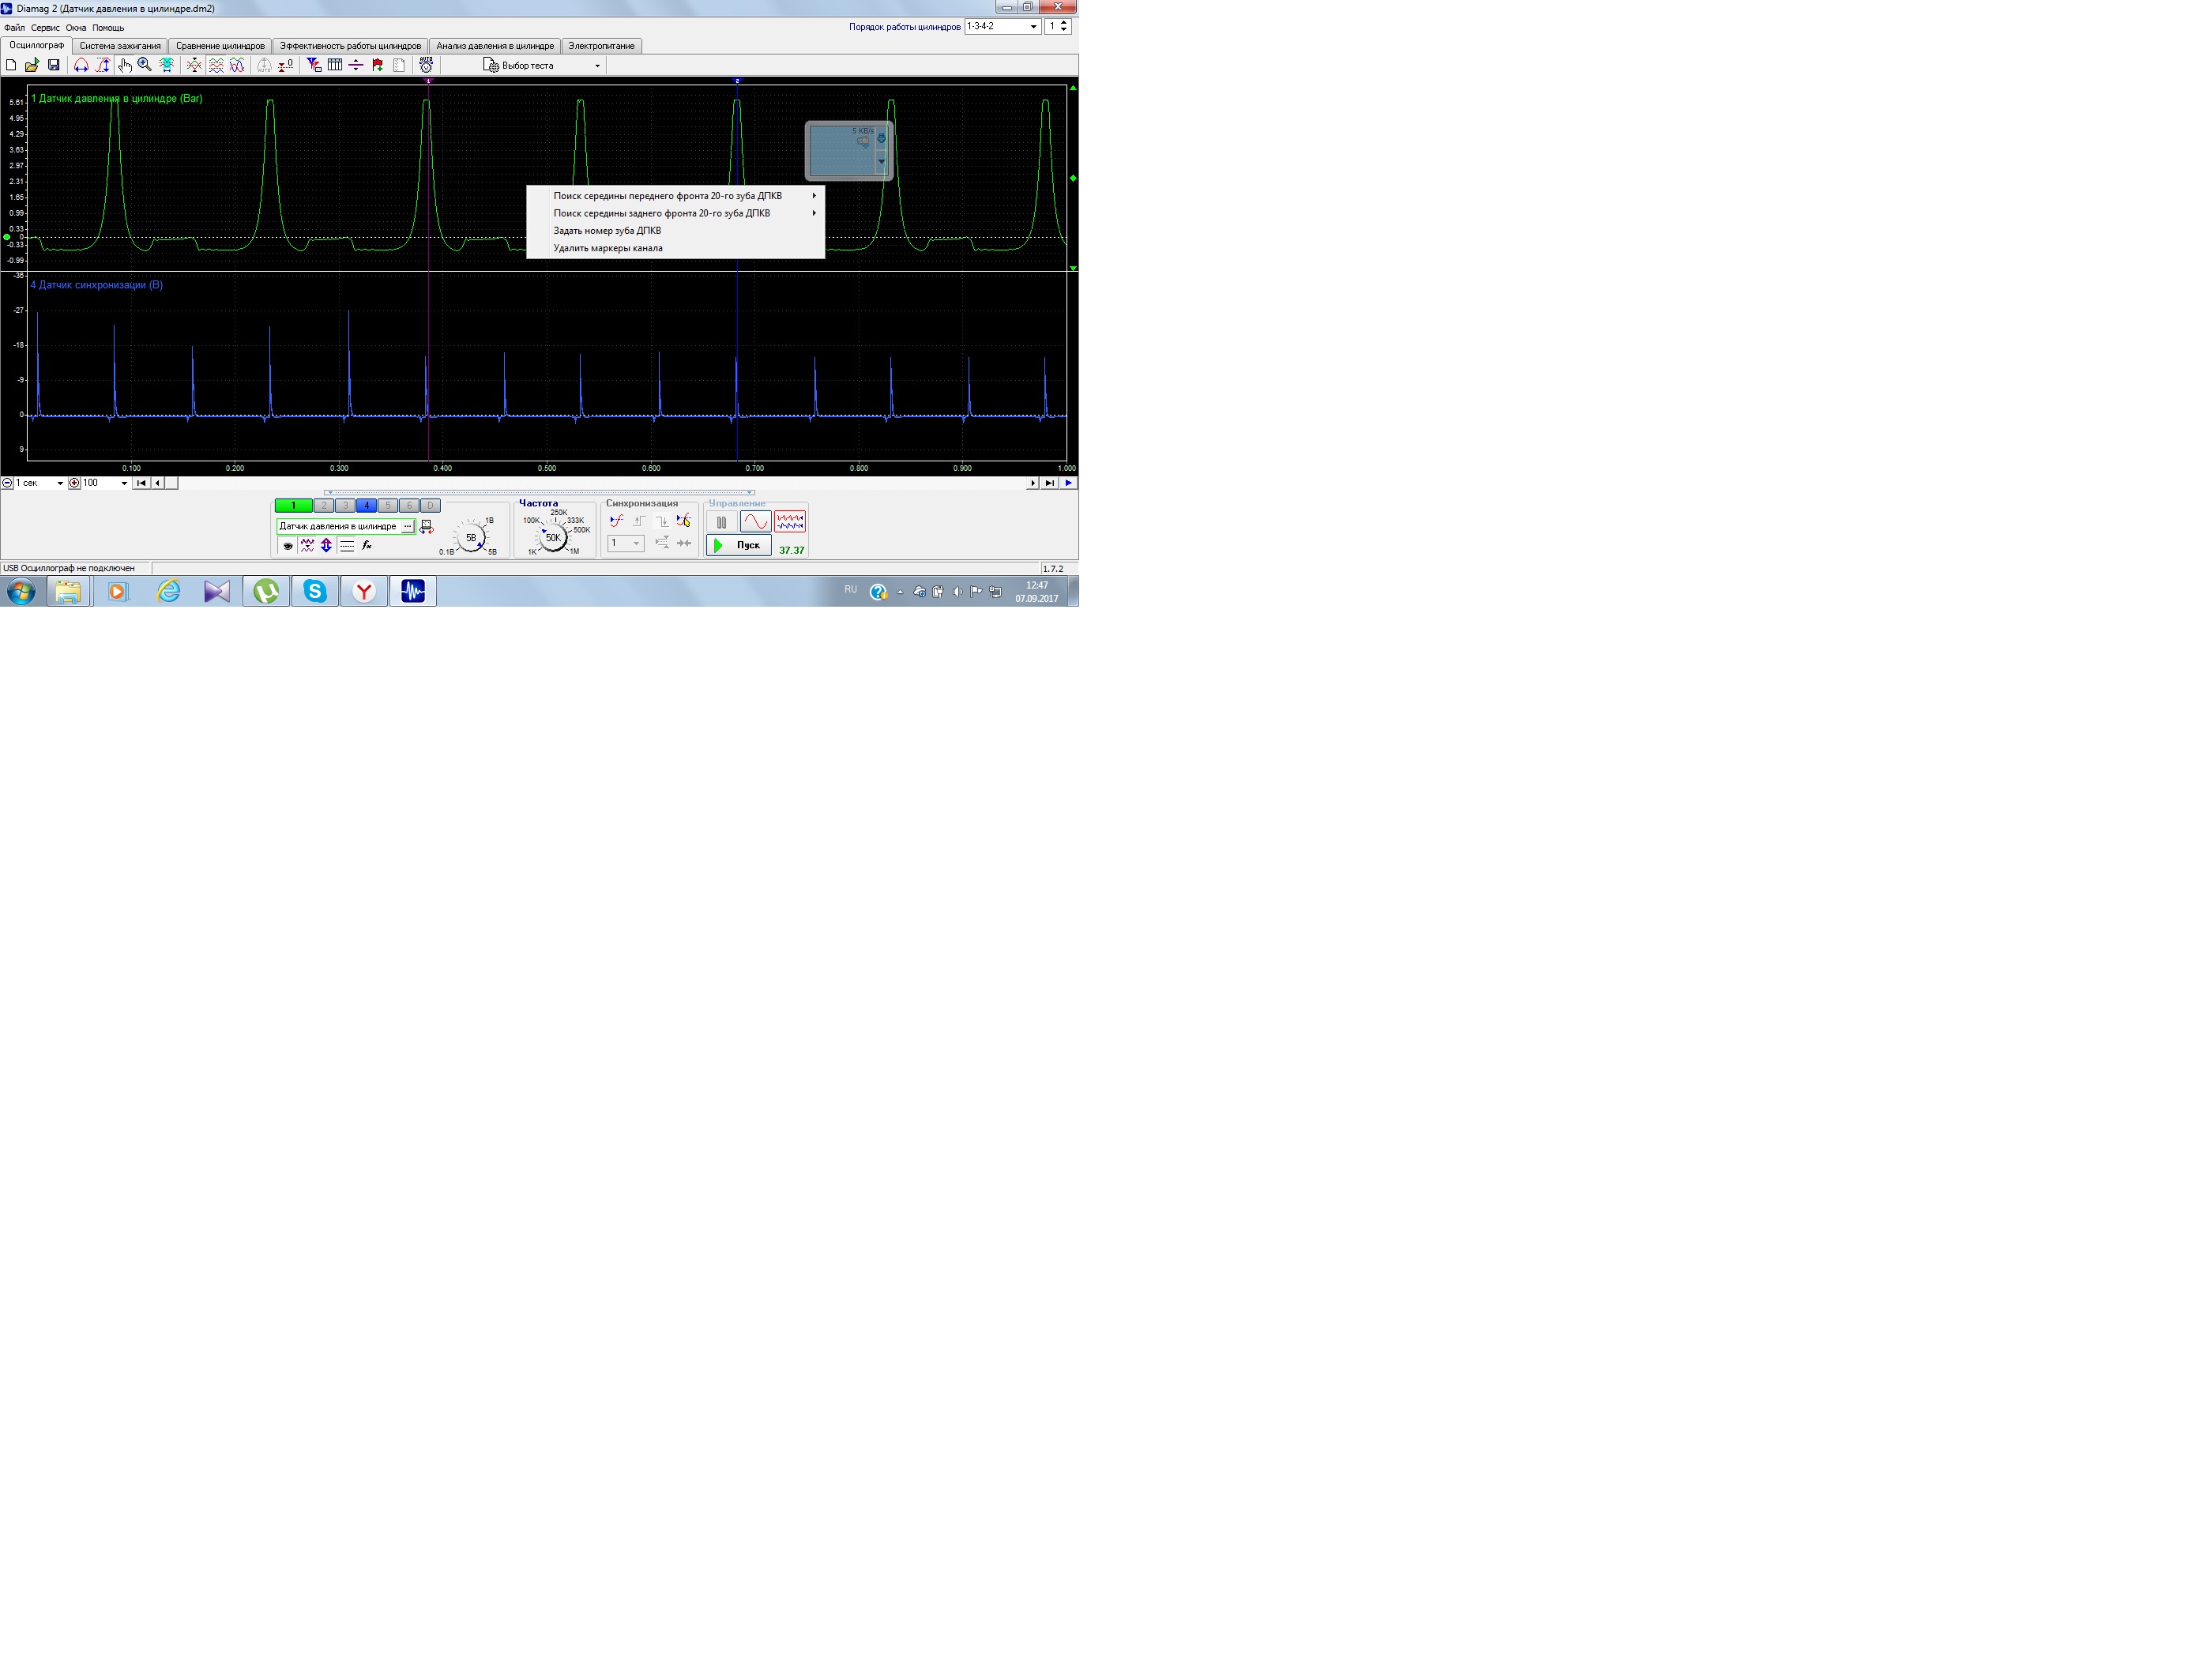
Task: Open the Окна menu
Action: pos(76,28)
